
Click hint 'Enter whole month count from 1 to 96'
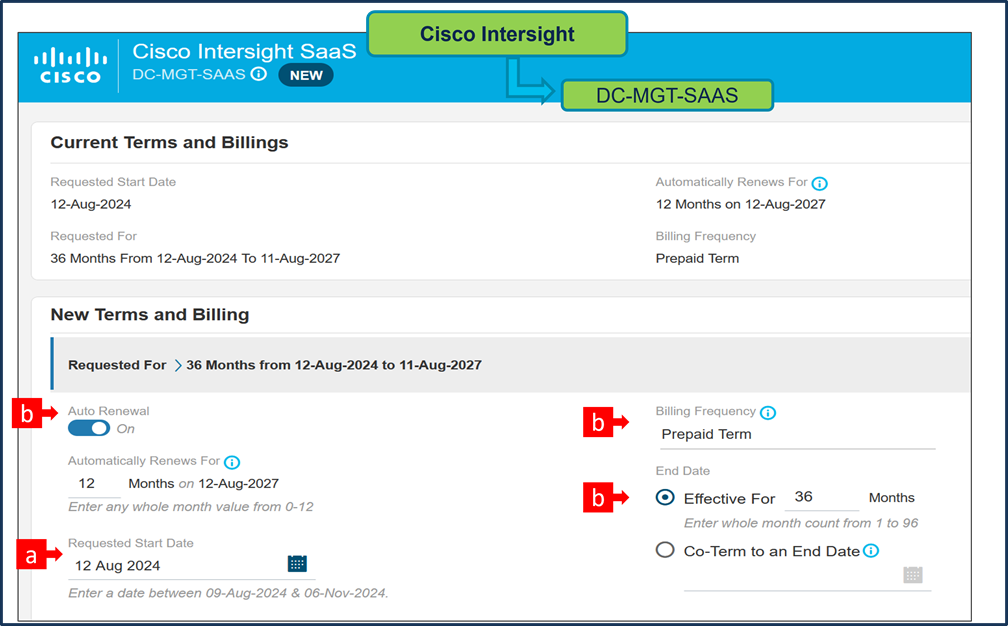(801, 523)
